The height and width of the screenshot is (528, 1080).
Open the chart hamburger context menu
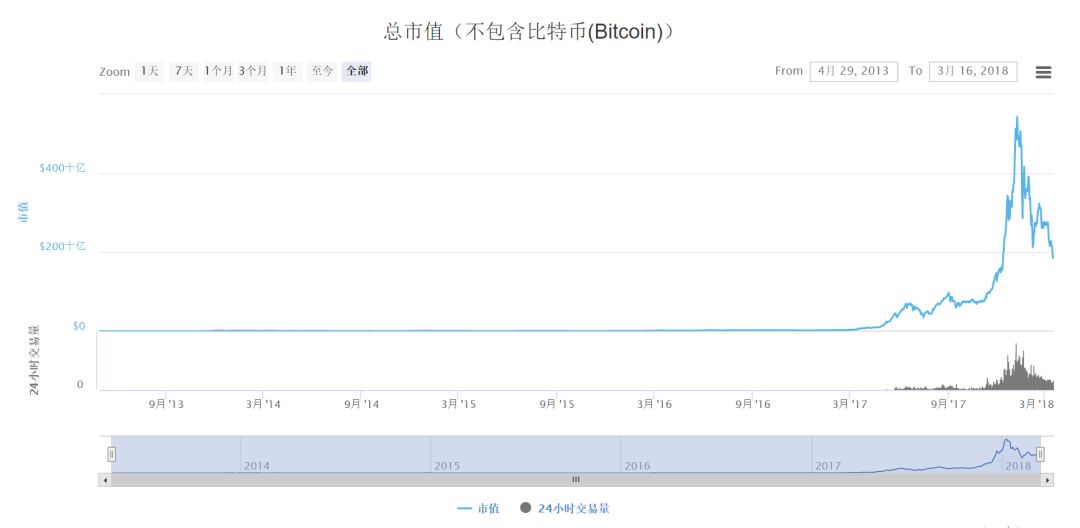point(1043,72)
